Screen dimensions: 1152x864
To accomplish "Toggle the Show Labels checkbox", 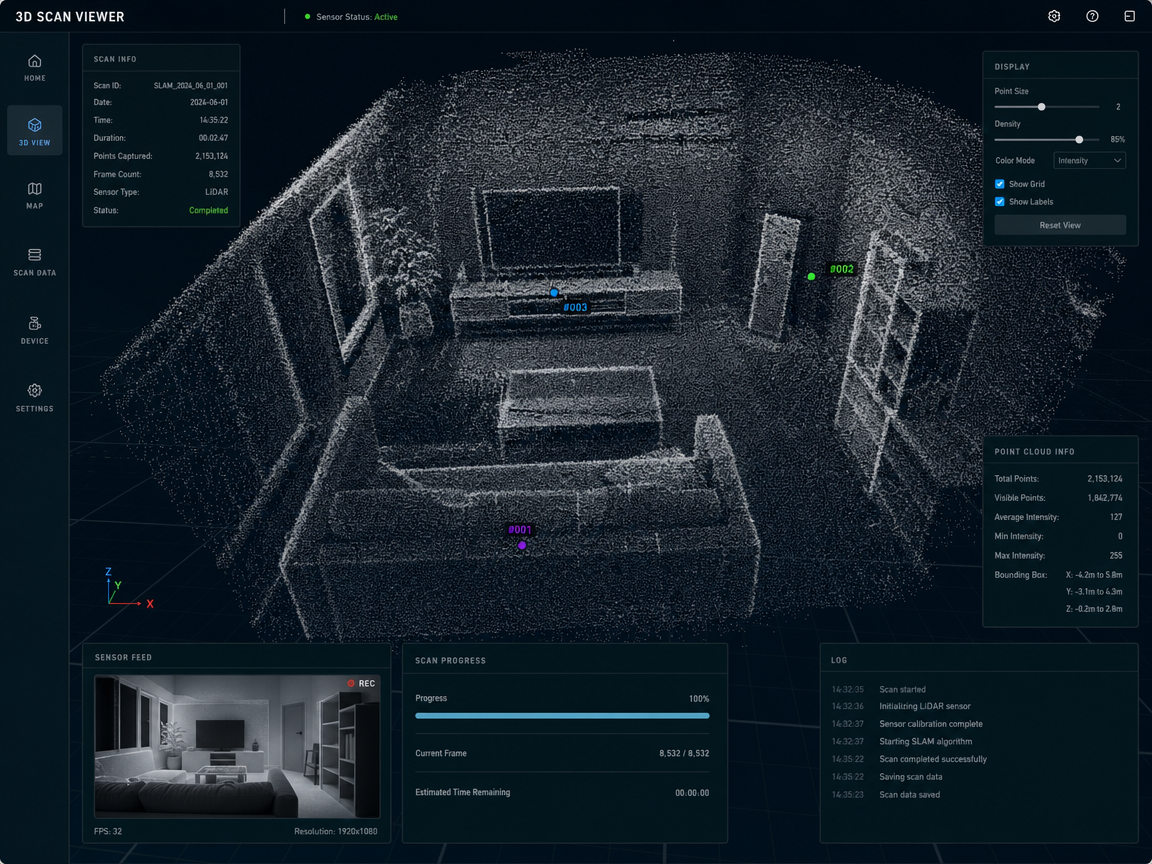I will tap(999, 201).
